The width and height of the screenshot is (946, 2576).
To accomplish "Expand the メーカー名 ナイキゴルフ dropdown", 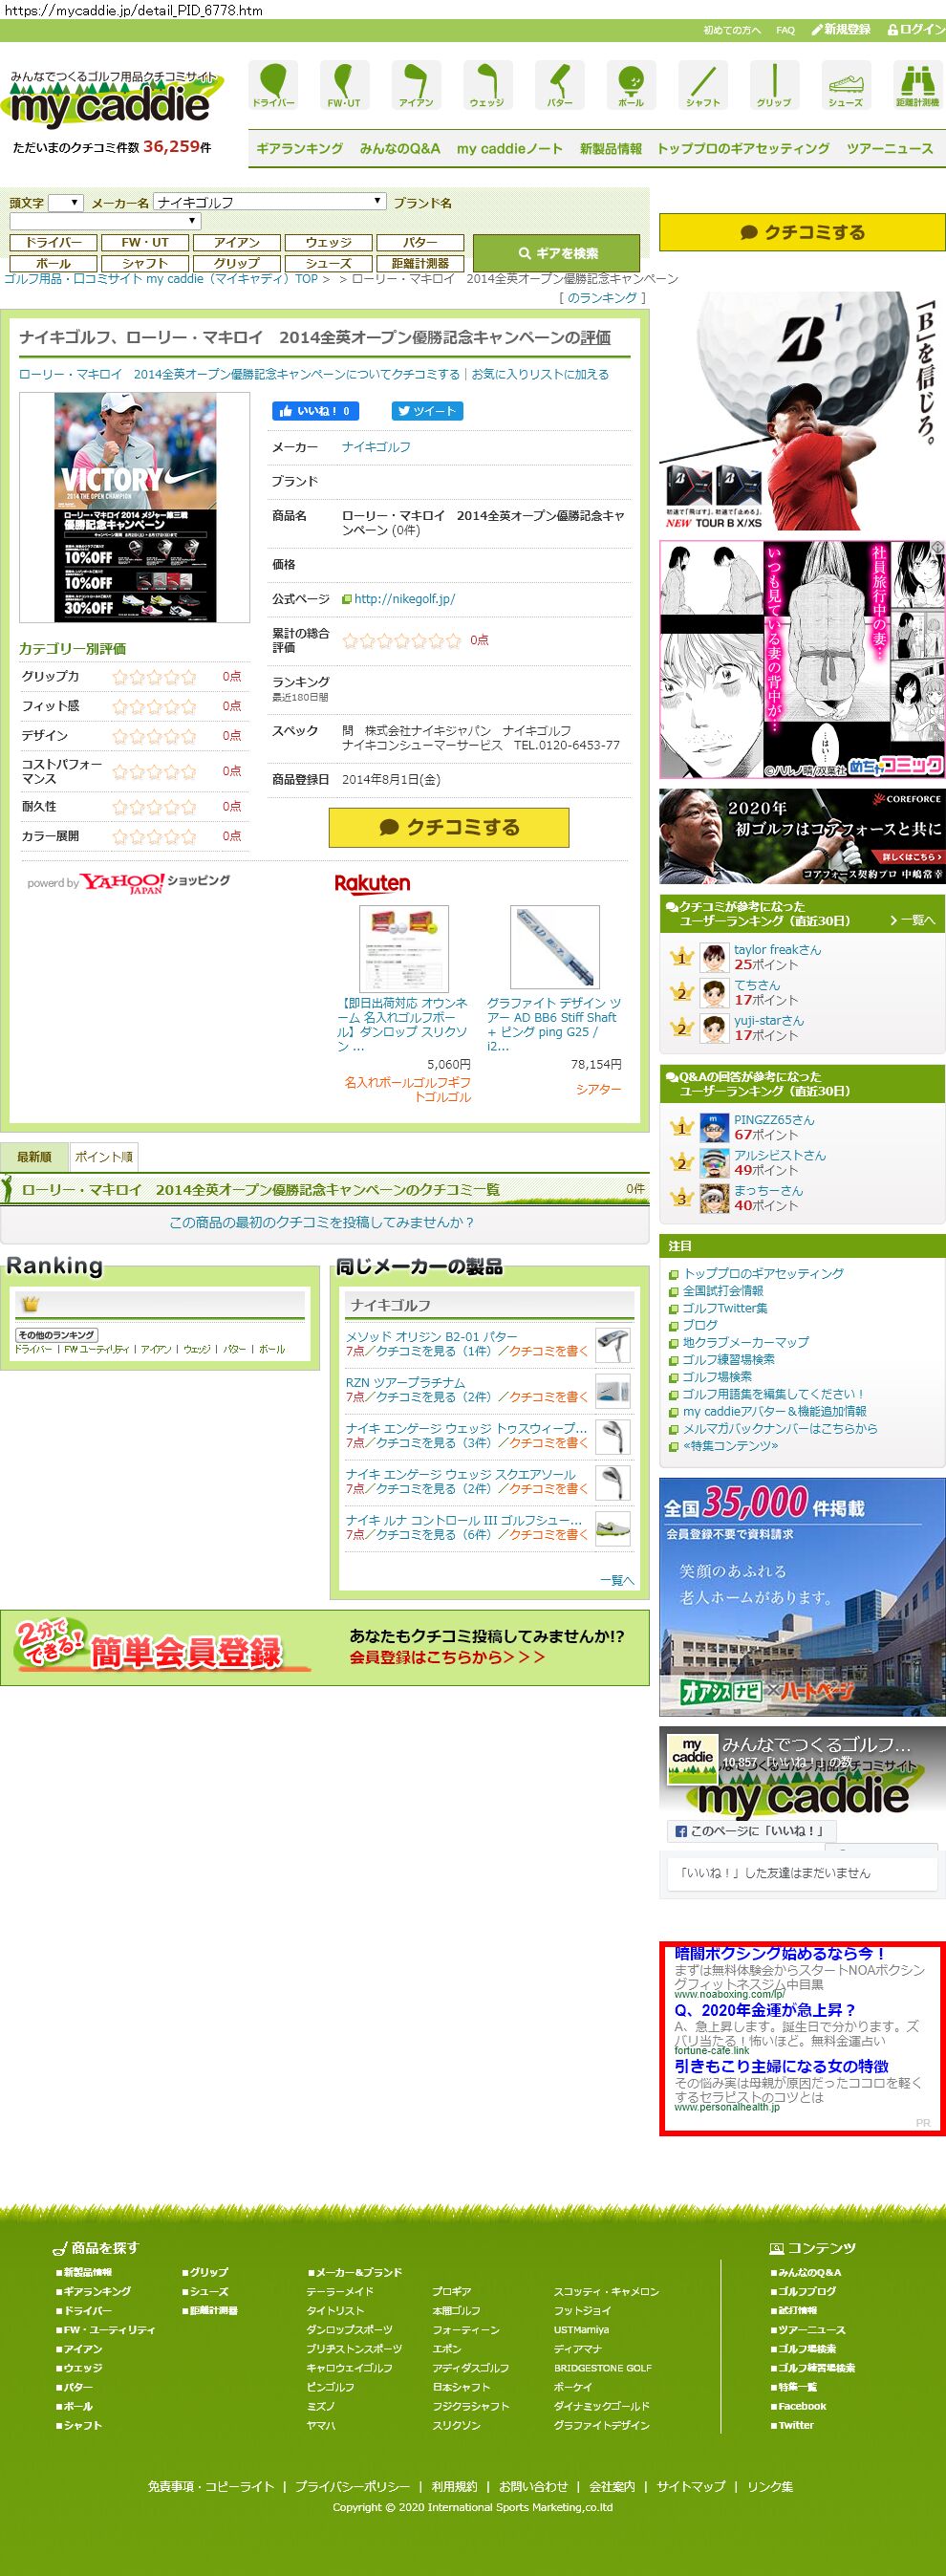I will (269, 202).
